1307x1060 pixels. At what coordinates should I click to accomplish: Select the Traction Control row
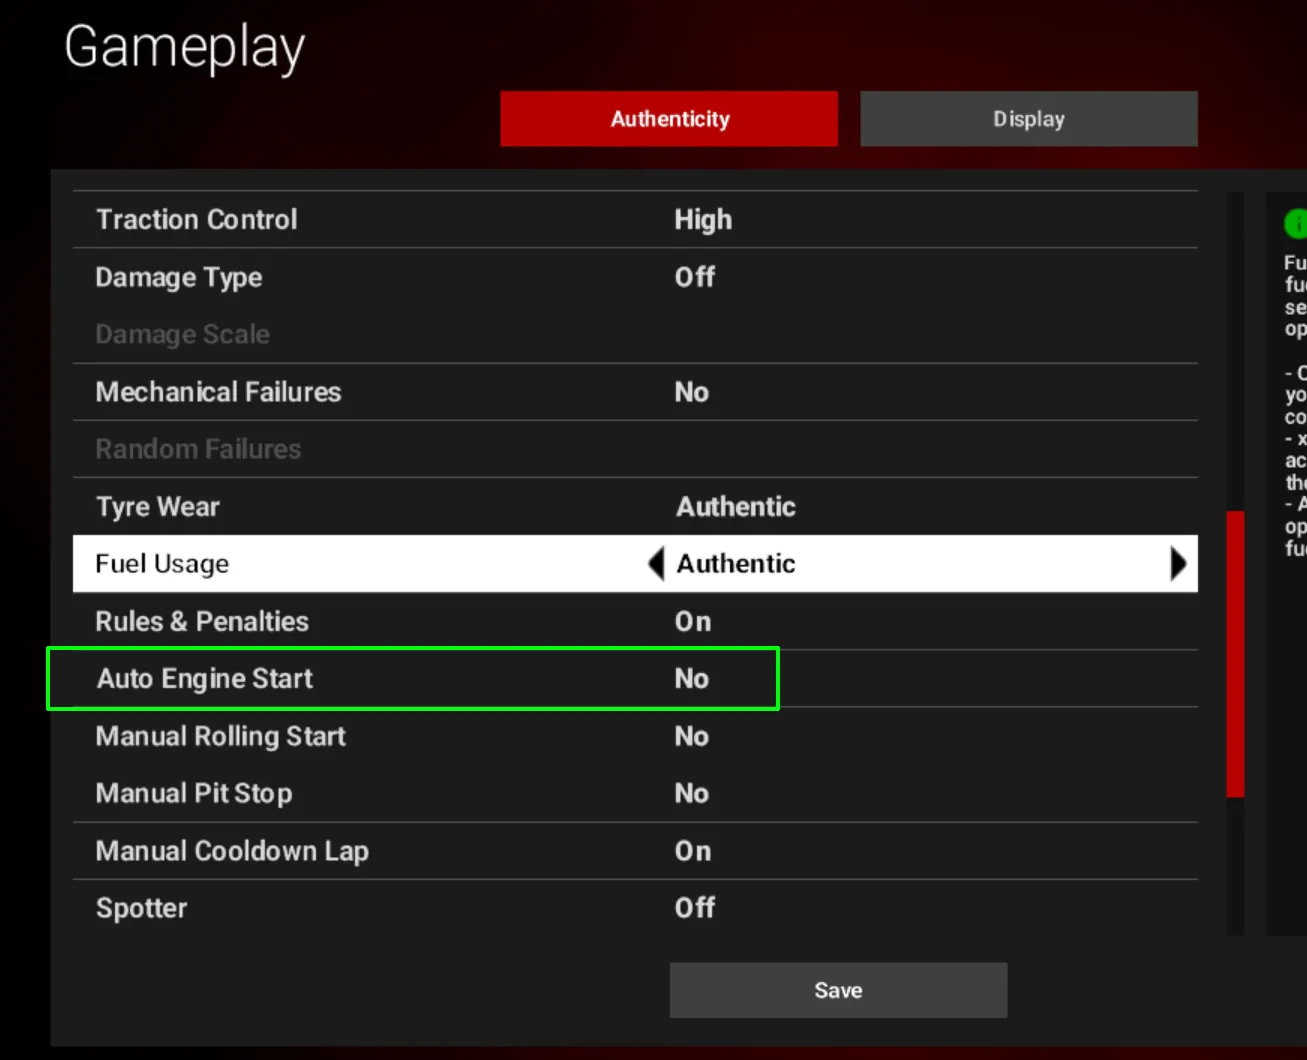tap(635, 220)
